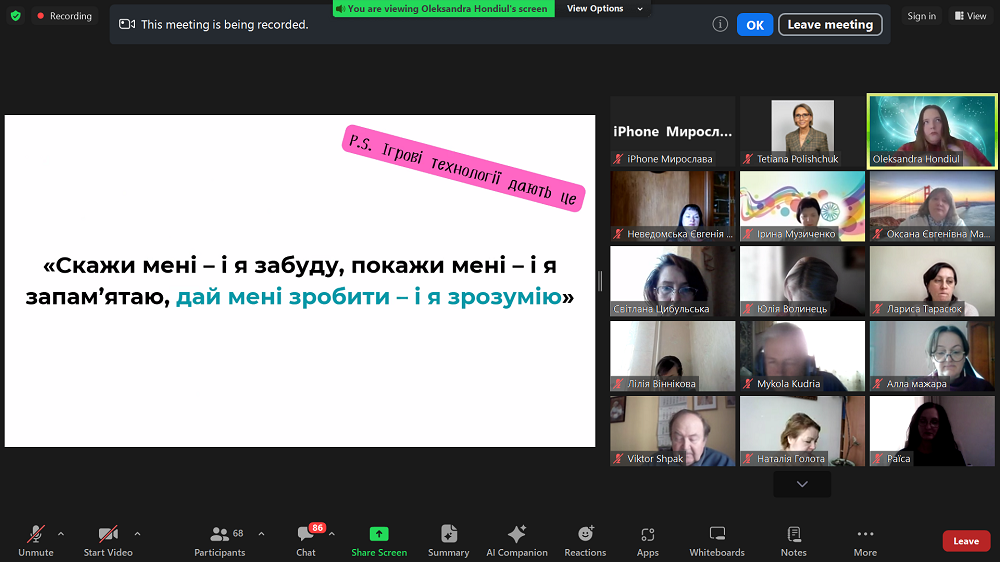Image resolution: width=1000 pixels, height=562 pixels.
Task: Open the Participants panel
Action: [220, 540]
